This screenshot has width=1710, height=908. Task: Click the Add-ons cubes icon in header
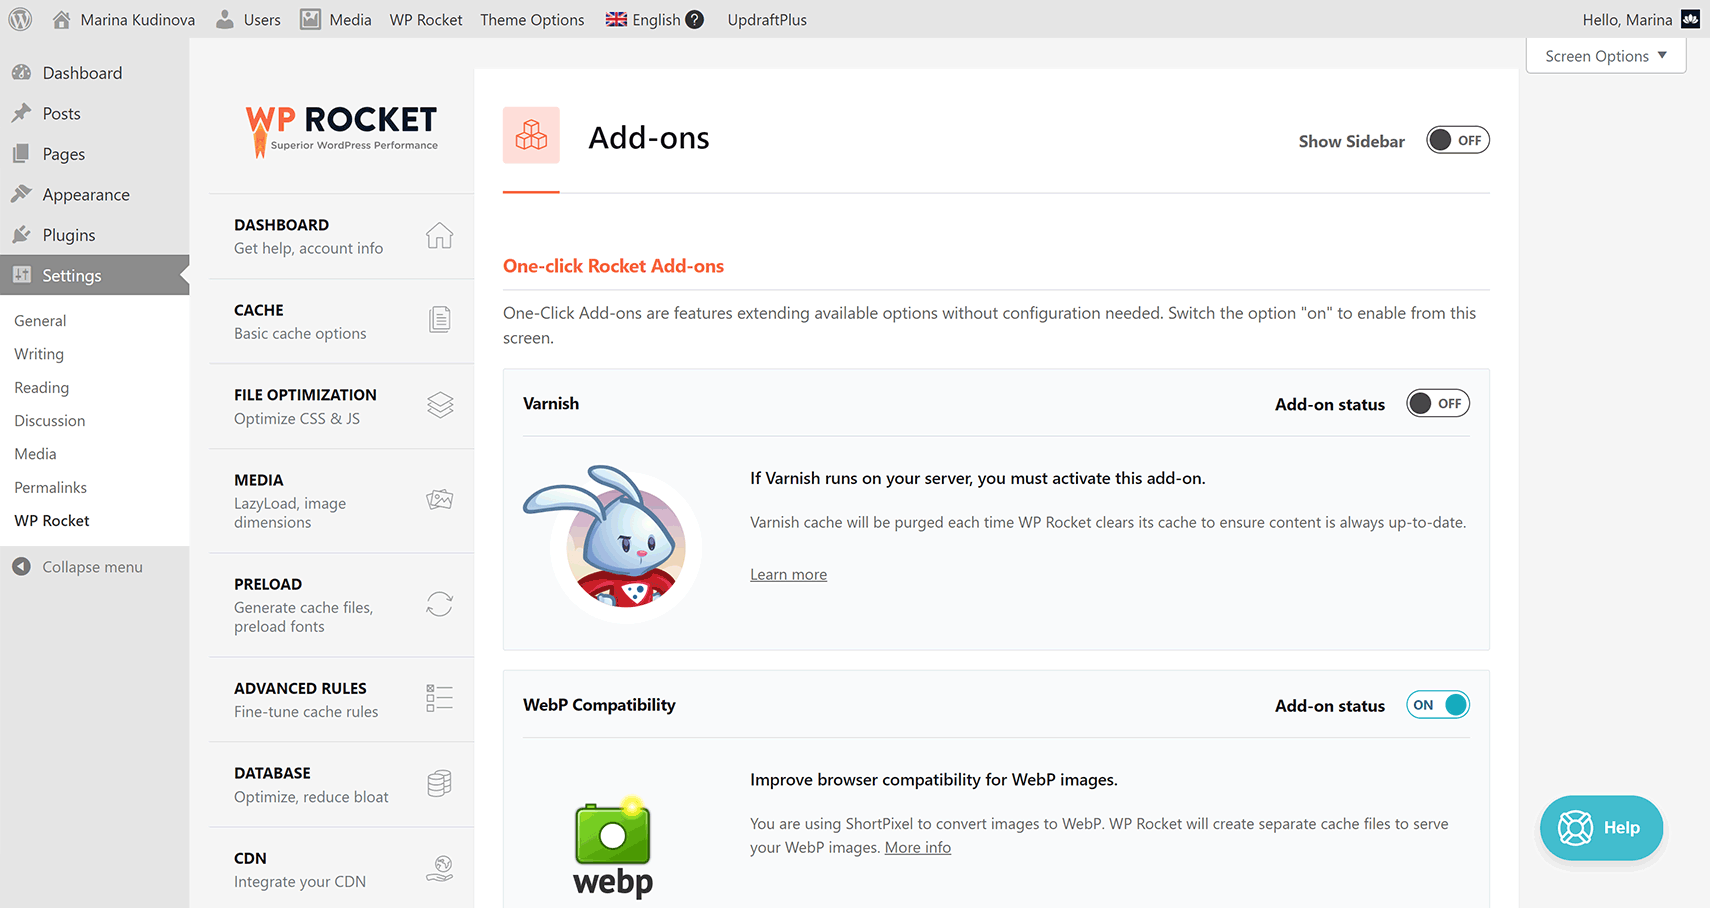pos(531,135)
